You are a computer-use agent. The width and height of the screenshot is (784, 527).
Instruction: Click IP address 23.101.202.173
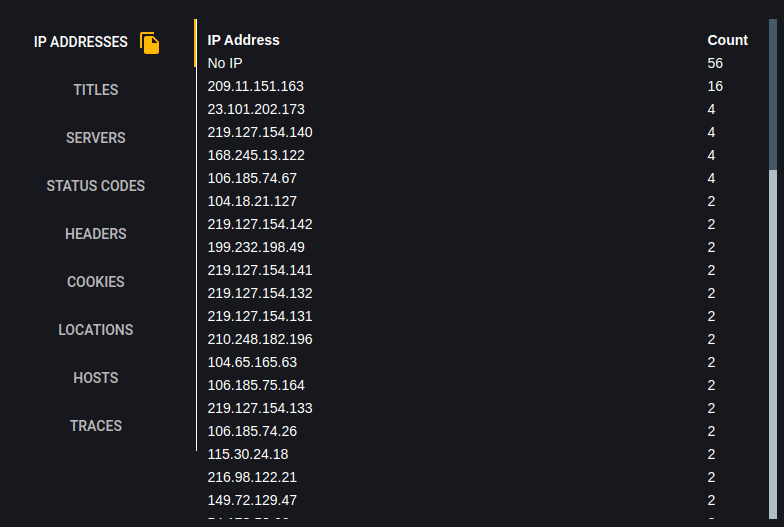point(256,109)
